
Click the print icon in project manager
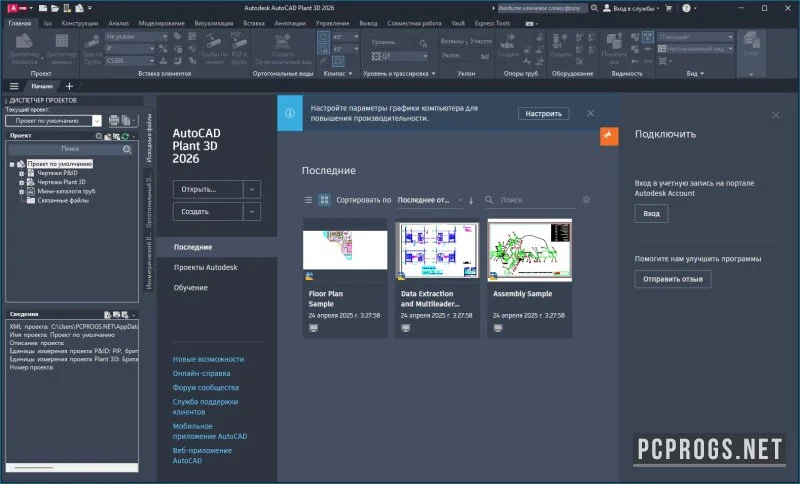pyautogui.click(x=114, y=120)
